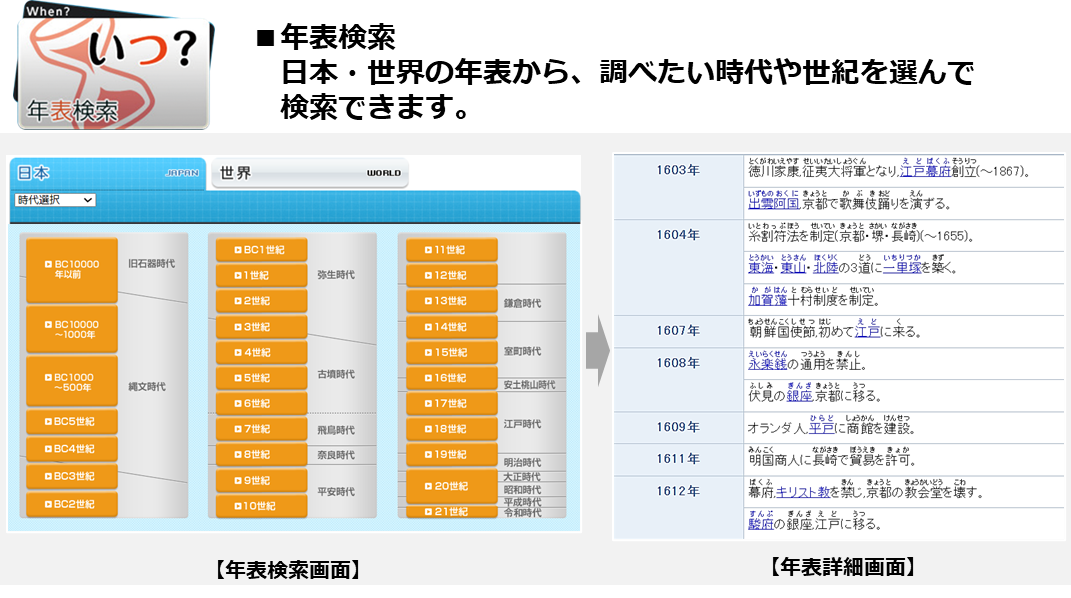
Task: Click the gray arrow between the two screens
Action: pos(597,351)
